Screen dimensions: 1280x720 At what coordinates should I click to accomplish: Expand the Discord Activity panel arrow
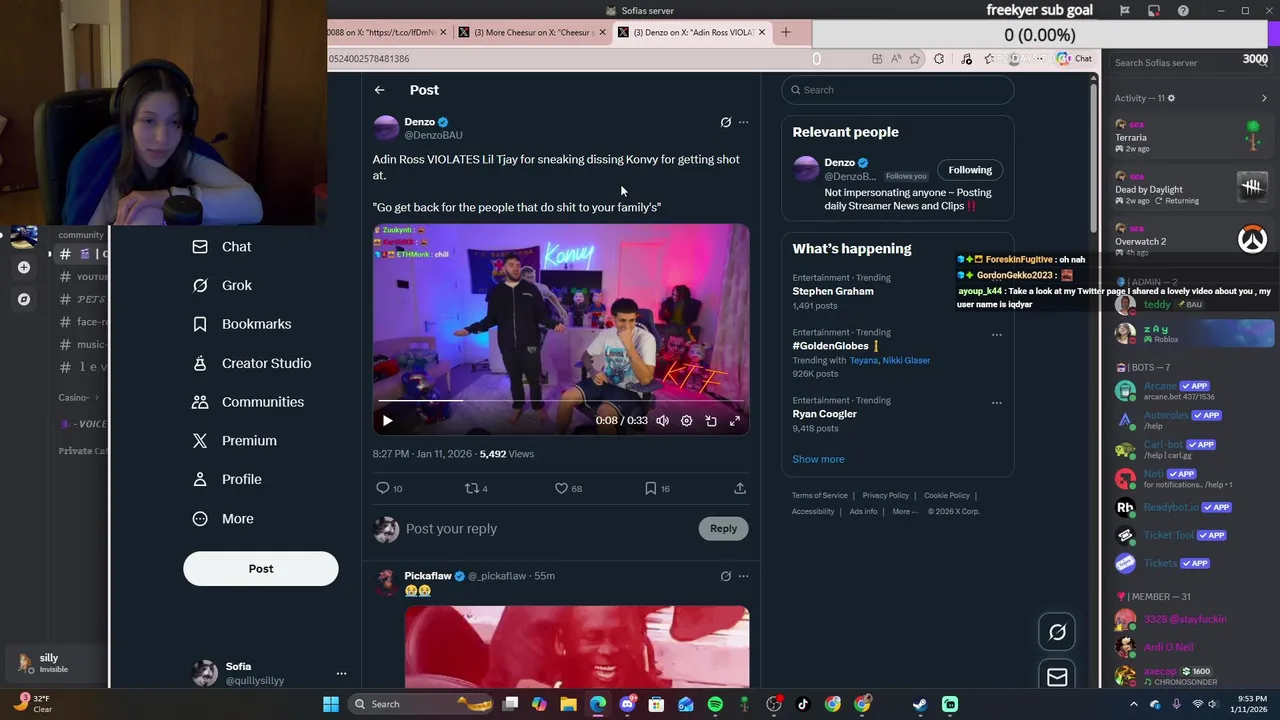point(1264,98)
